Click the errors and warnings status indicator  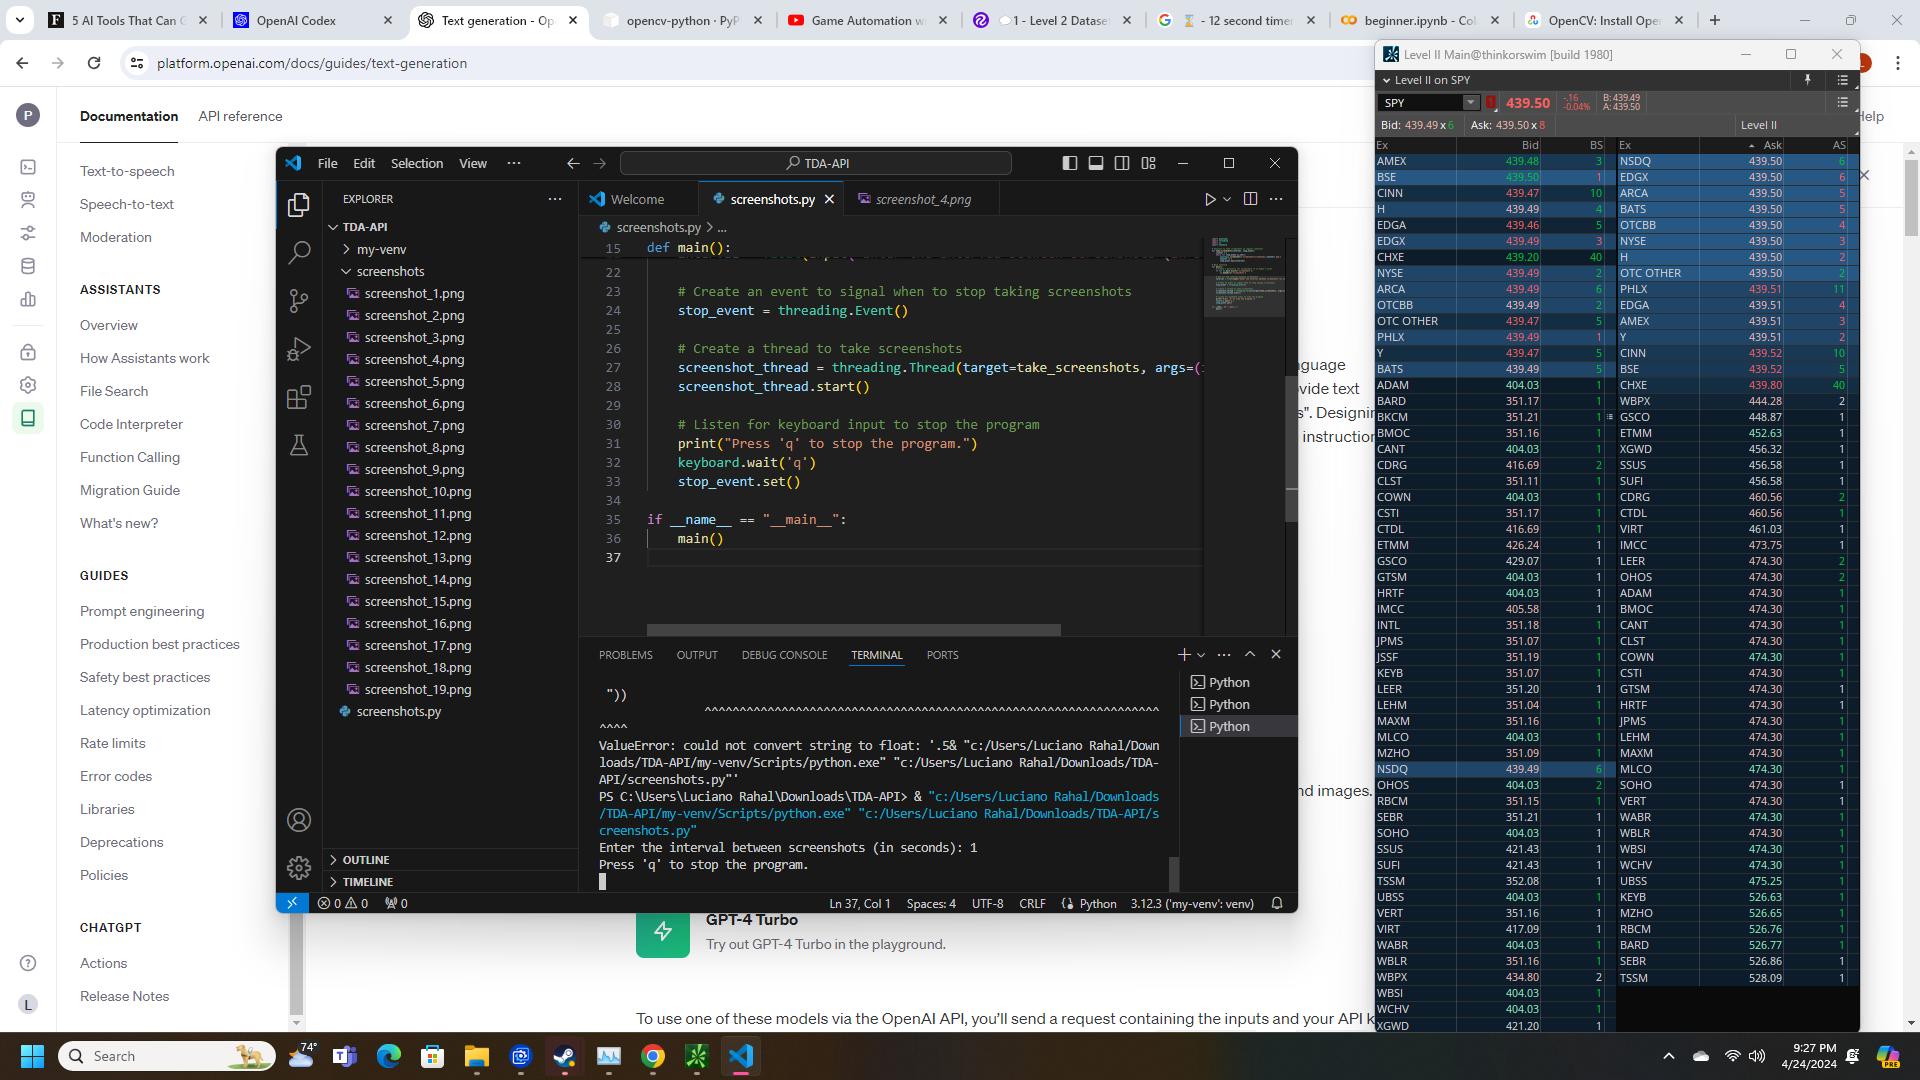pos(343,903)
